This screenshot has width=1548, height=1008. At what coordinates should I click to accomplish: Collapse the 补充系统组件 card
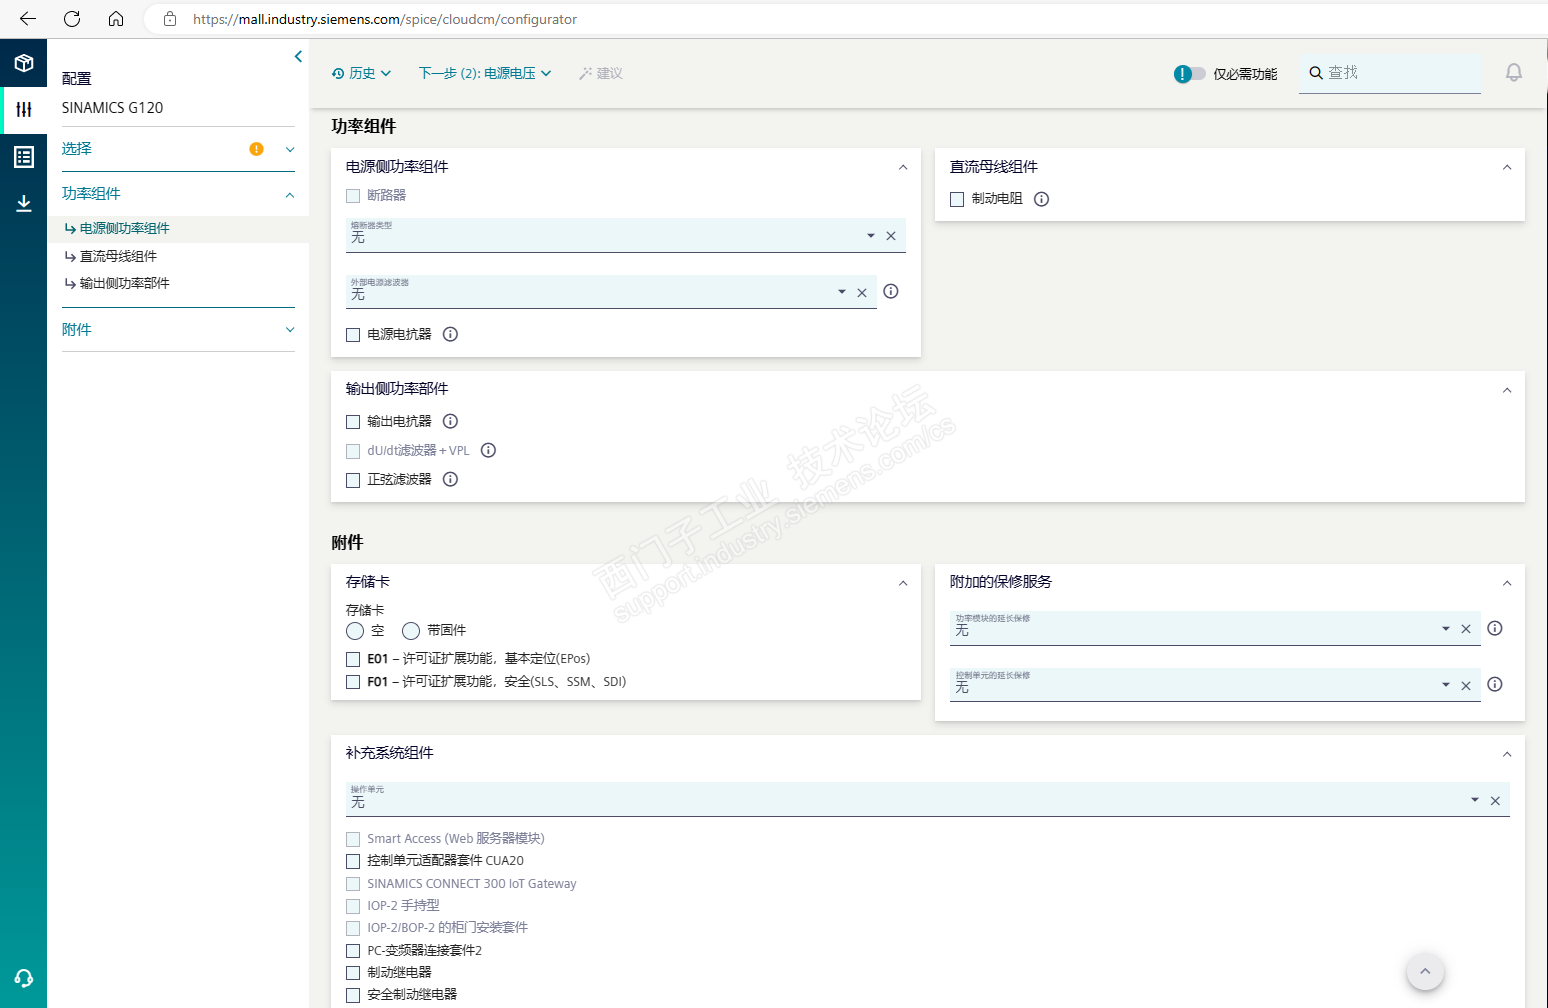tap(1507, 754)
